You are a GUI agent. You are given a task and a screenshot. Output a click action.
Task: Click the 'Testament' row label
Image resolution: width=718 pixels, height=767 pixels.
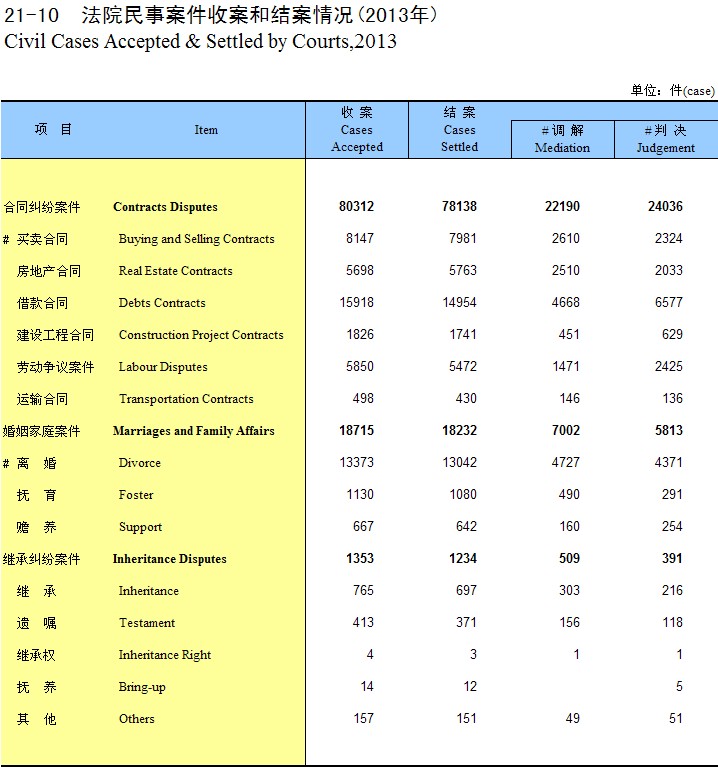147,623
